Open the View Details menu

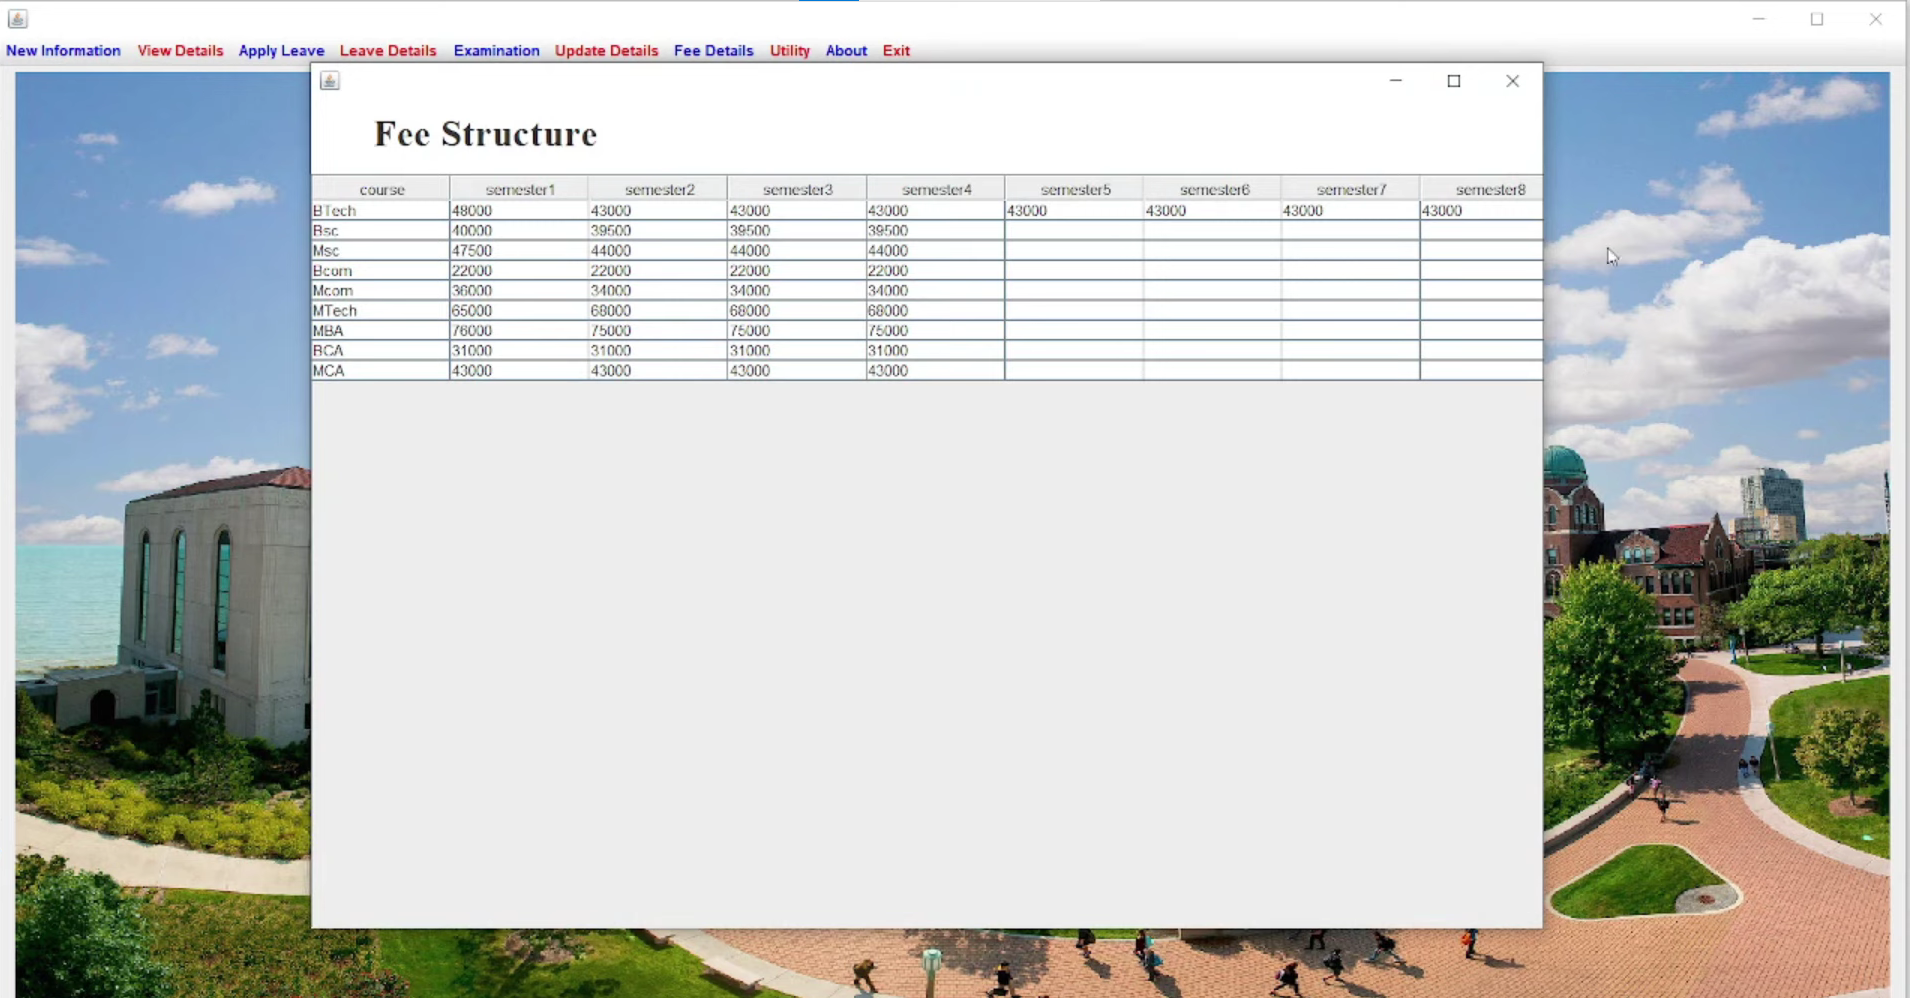coord(179,50)
